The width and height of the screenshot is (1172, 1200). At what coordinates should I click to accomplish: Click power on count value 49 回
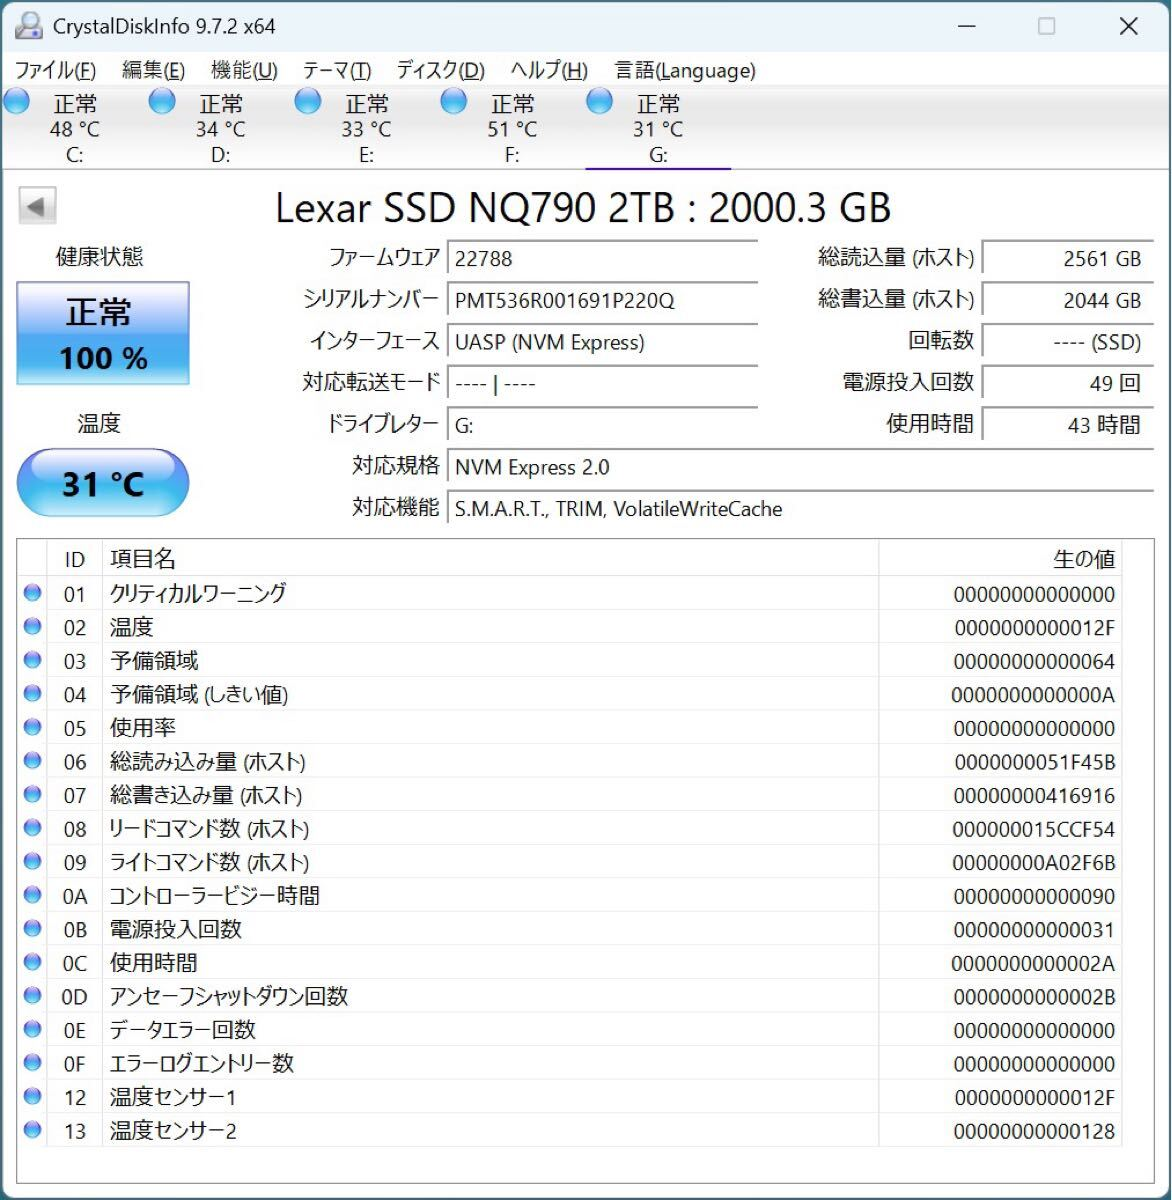[1069, 383]
